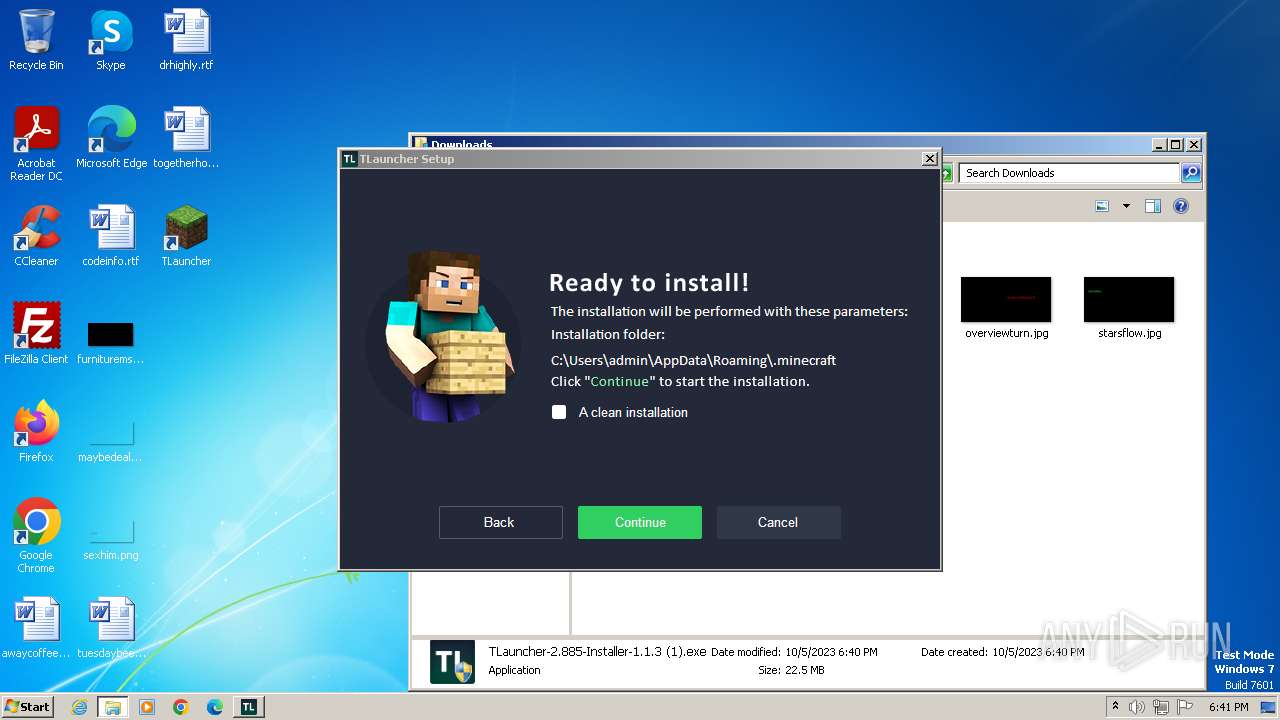Open TLauncher desktop shortcut
This screenshot has width=1280, height=720.
[186, 236]
